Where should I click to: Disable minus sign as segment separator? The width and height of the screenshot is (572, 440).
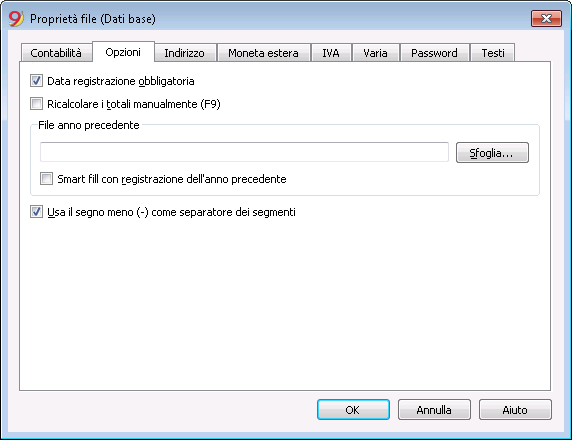pos(36,212)
